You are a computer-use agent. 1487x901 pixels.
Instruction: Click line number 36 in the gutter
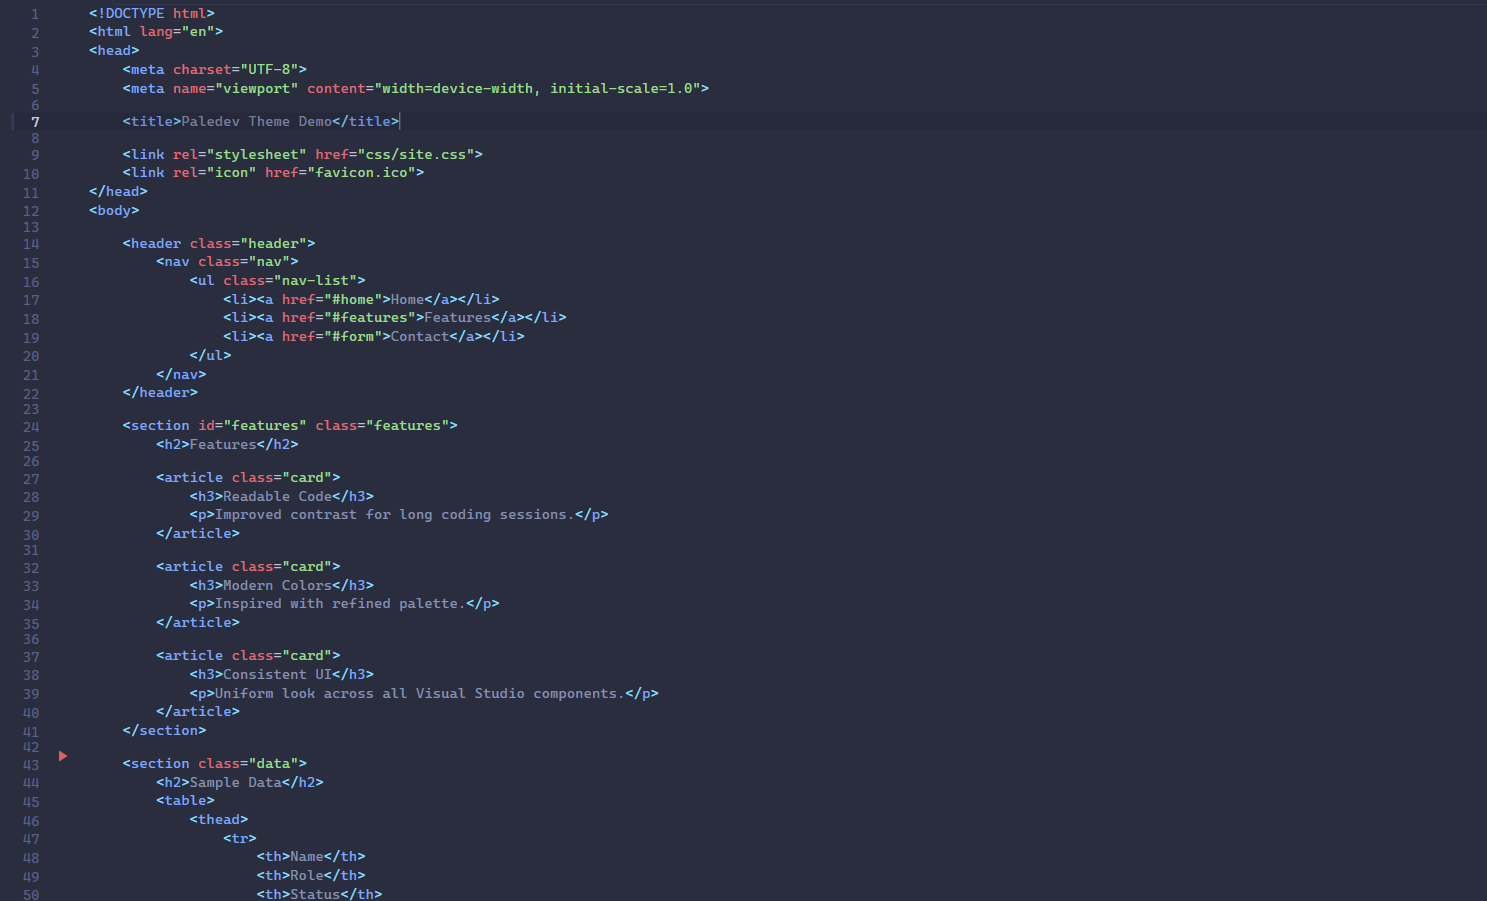31,639
